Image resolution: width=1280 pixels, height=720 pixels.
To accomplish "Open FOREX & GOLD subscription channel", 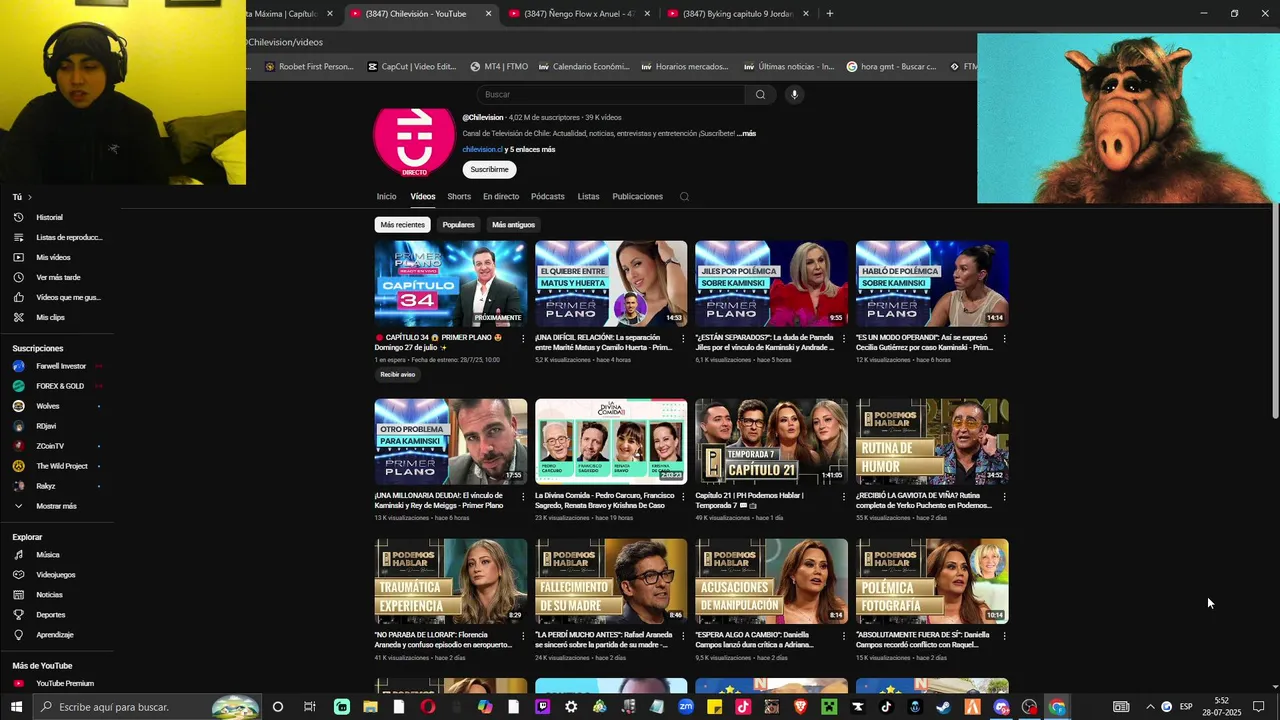I will [x=60, y=386].
